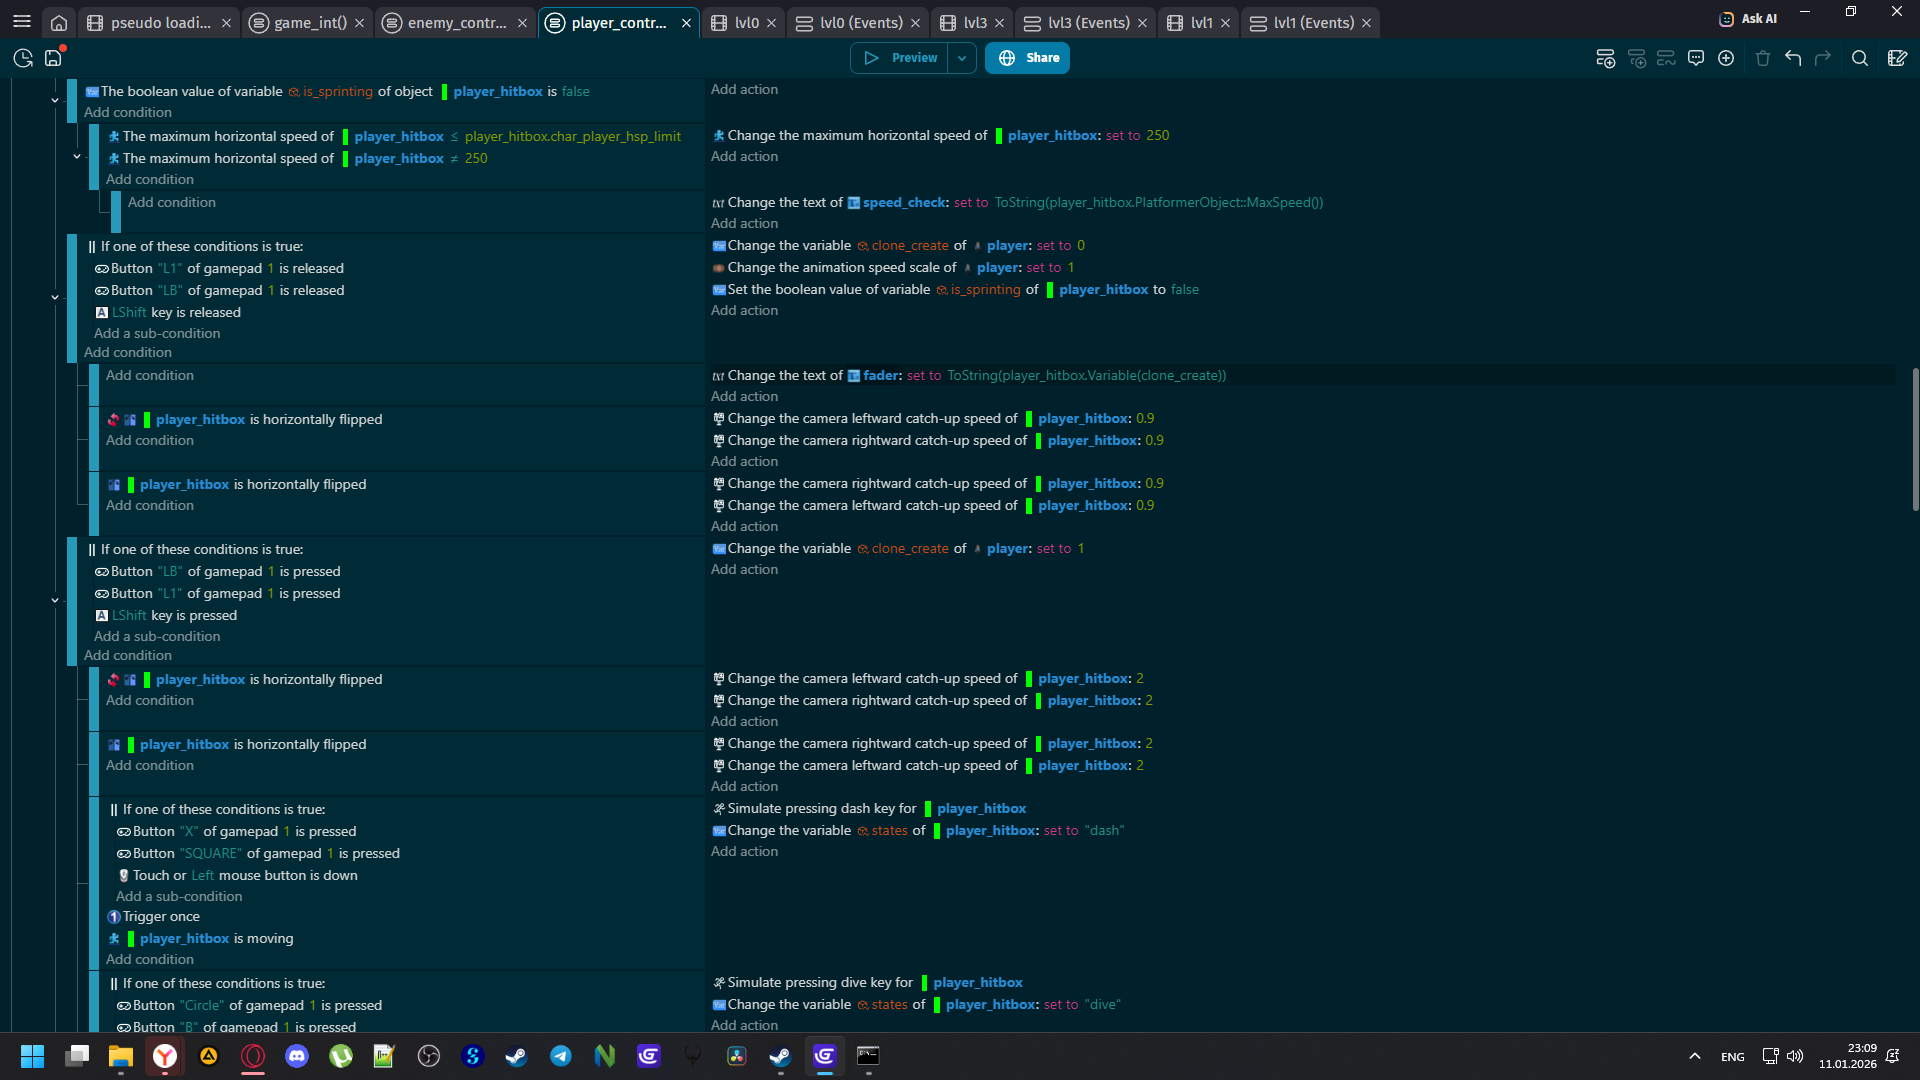Click the vertical scrollbar of the events sheet
1920x1080 pixels.
coord(1915,440)
